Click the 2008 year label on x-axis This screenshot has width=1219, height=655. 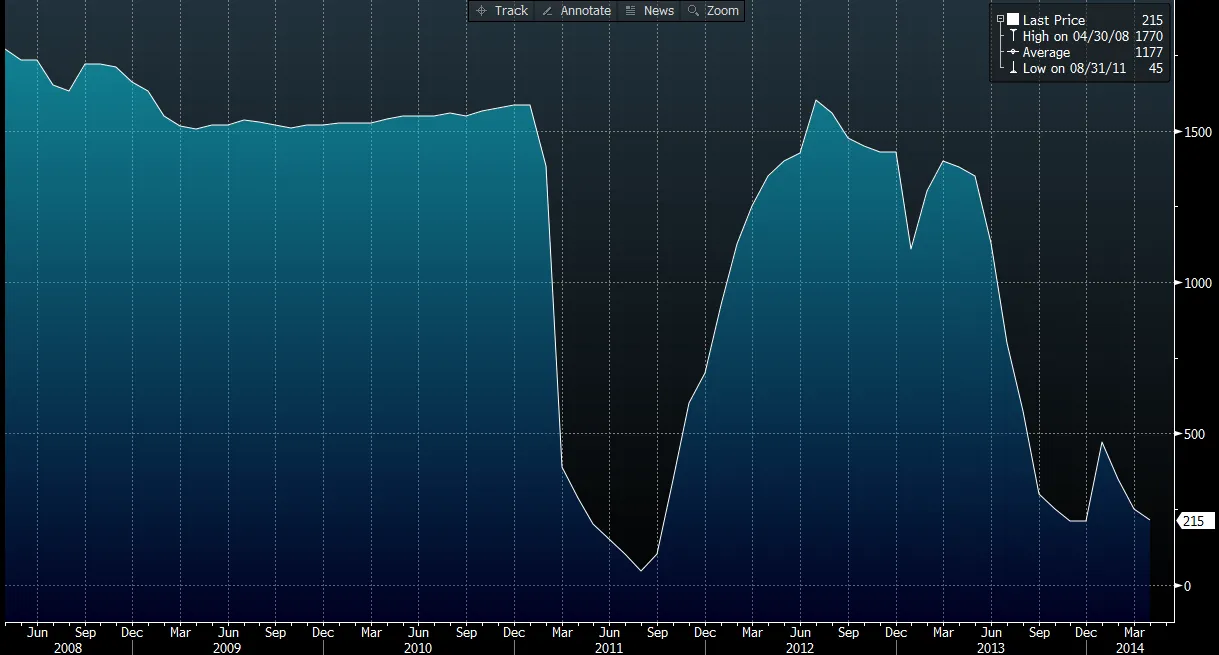pyautogui.click(x=67, y=647)
